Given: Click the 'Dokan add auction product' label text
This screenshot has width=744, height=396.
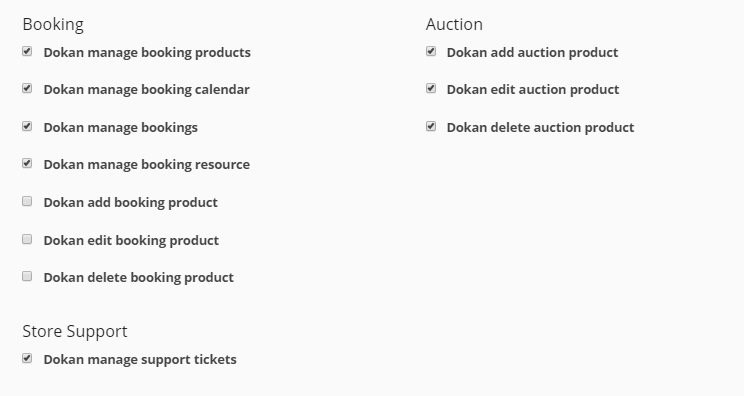Looking at the screenshot, I should pyautogui.click(x=532, y=52).
